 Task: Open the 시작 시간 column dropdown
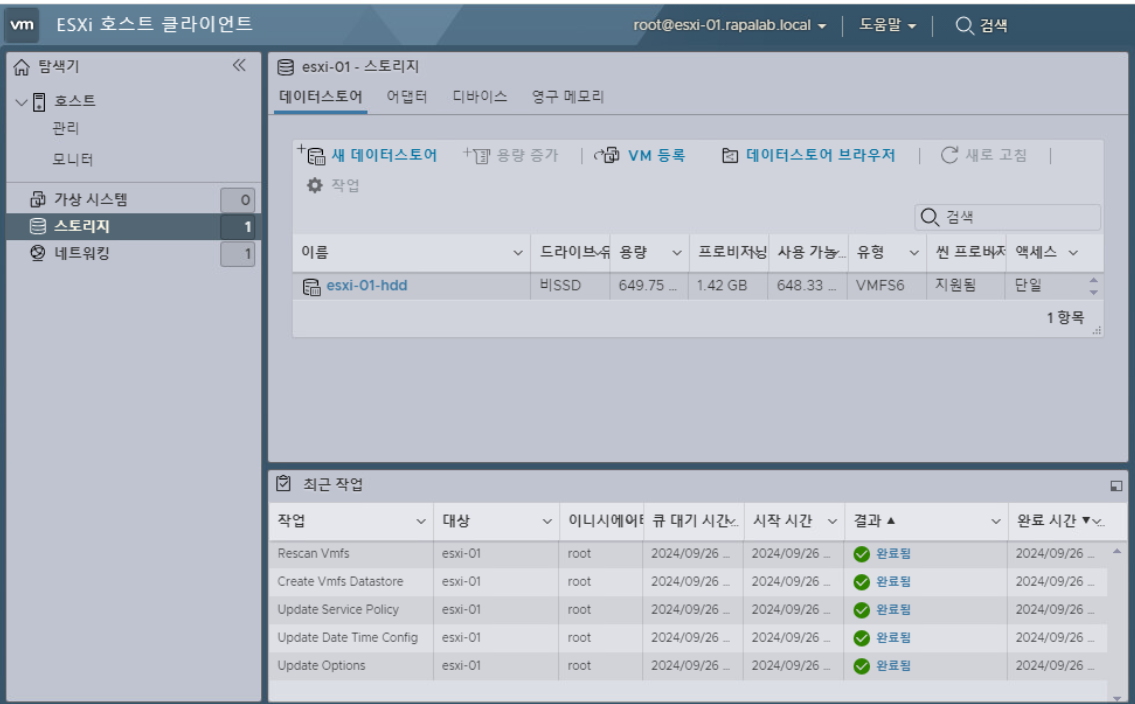click(x=832, y=521)
